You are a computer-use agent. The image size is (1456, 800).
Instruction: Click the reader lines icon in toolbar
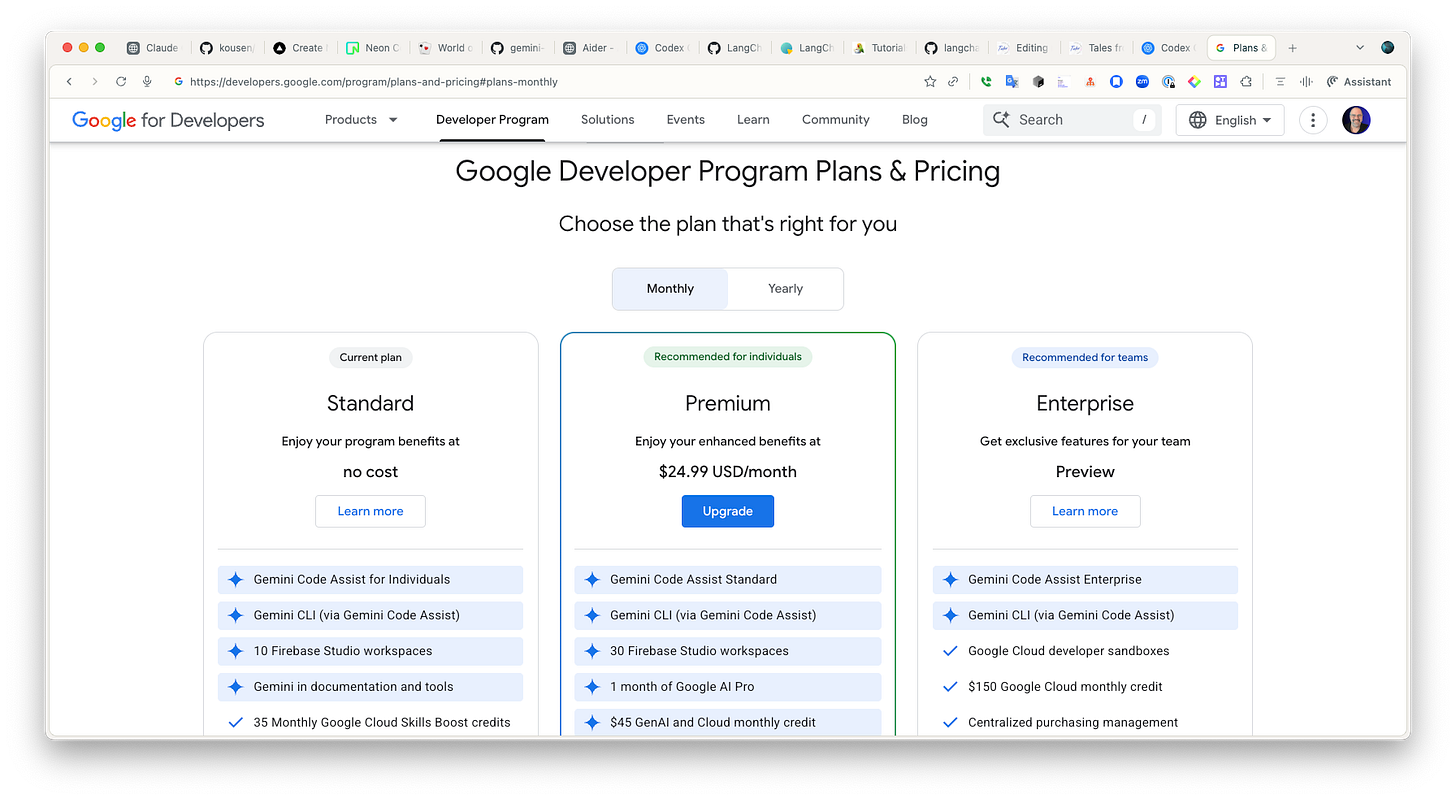point(1280,82)
